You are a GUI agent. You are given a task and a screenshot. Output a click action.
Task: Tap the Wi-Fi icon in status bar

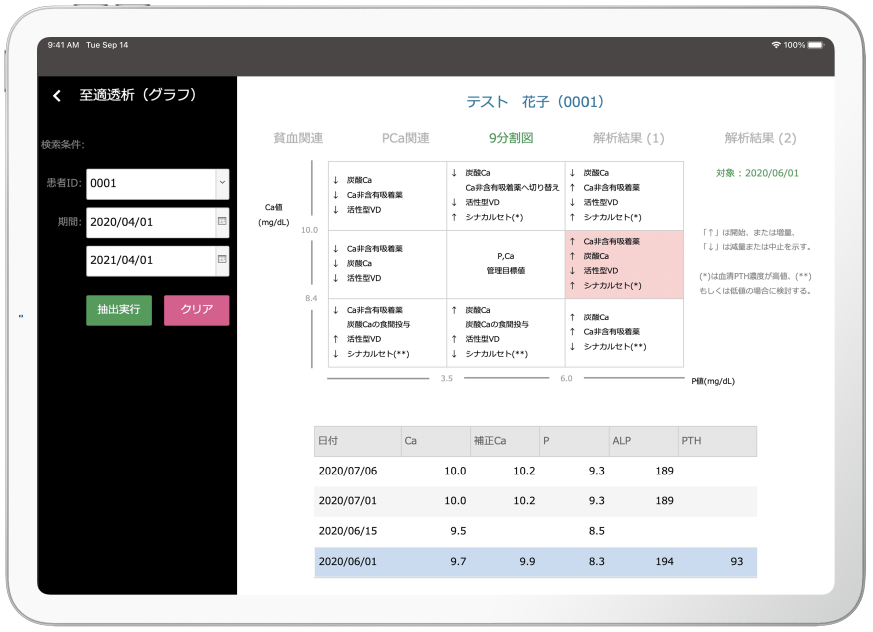[776, 45]
